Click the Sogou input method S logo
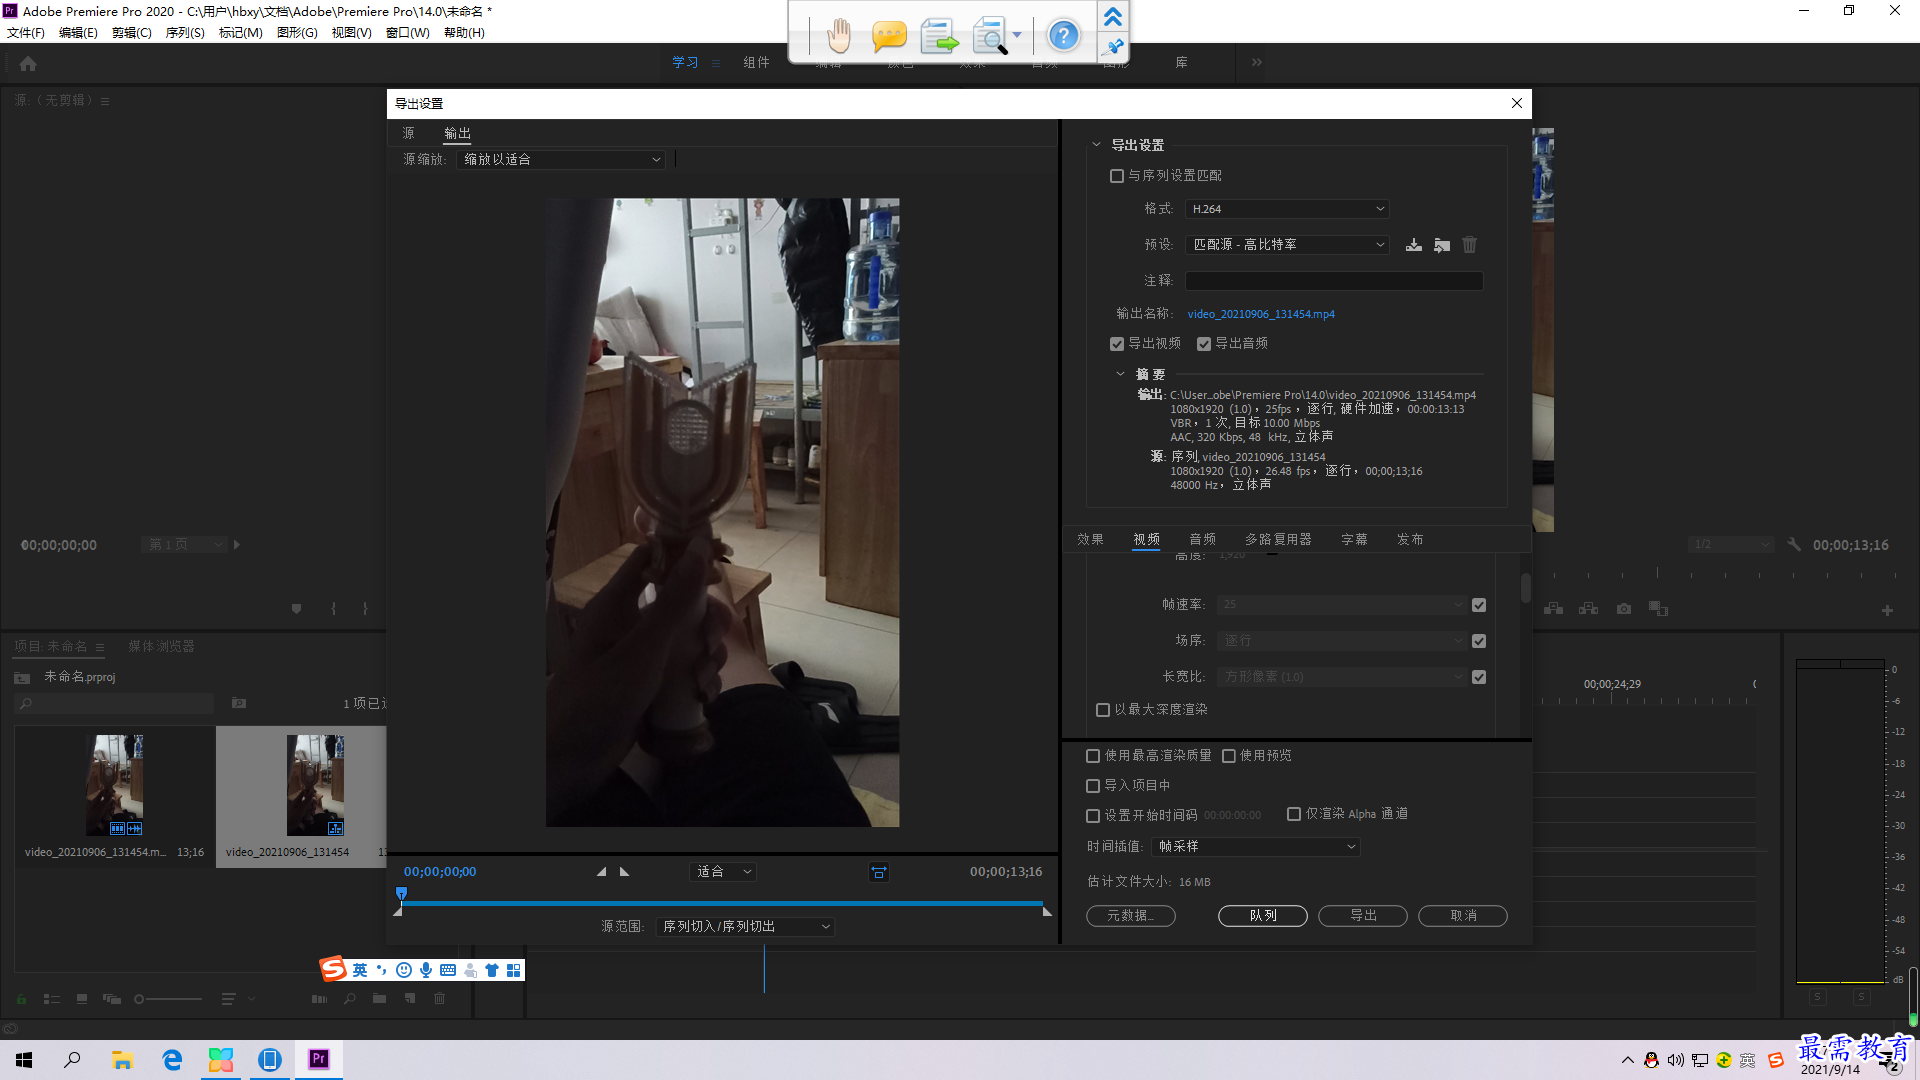 332,968
